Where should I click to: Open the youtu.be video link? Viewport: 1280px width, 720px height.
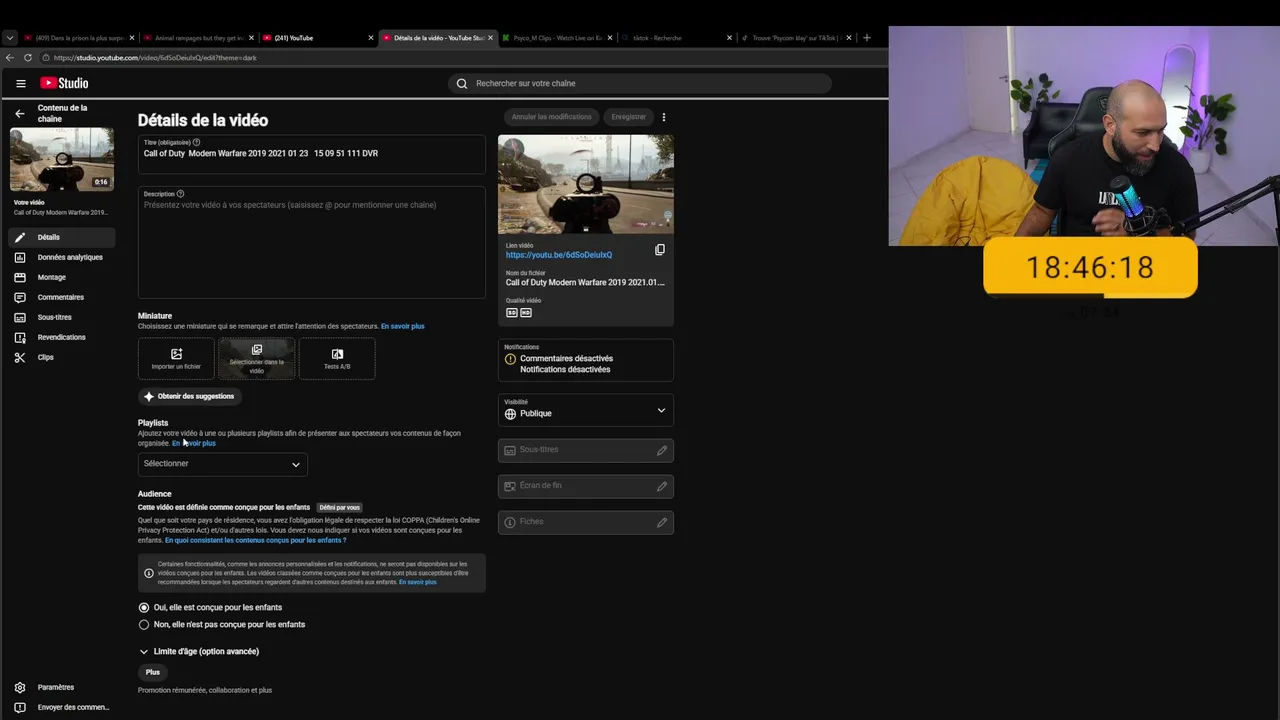tap(559, 255)
